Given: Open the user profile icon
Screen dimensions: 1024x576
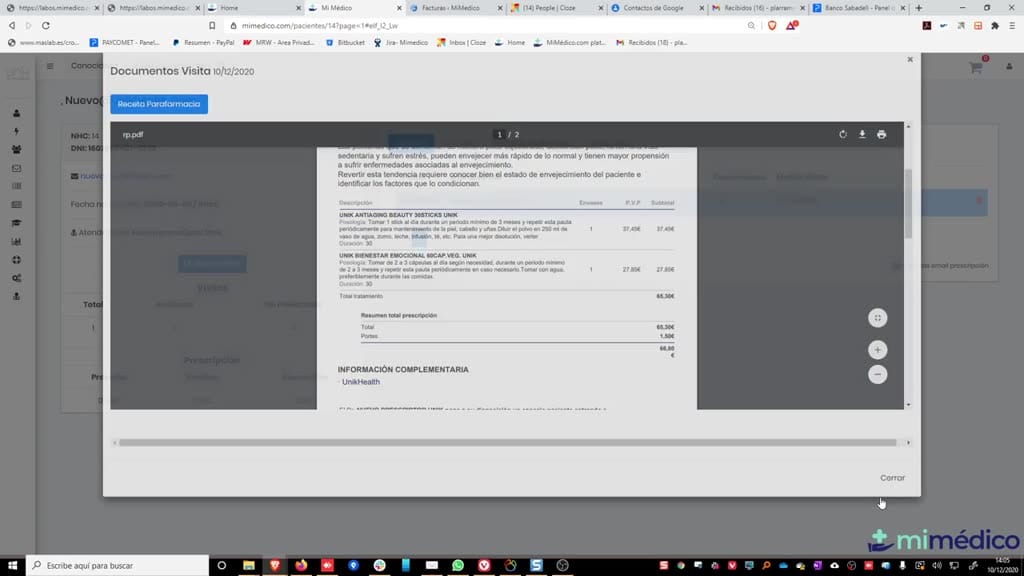Looking at the screenshot, I should coord(1009,67).
